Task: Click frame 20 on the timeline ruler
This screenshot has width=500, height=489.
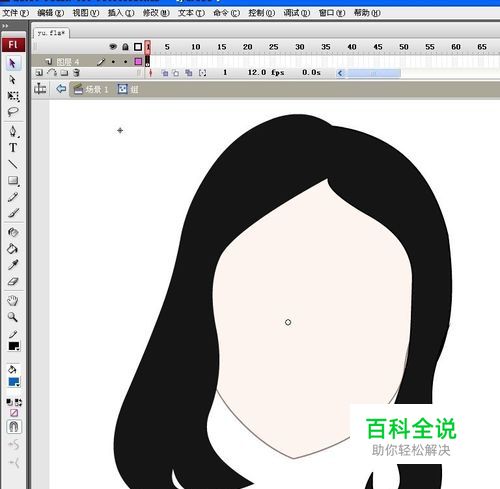Action: [248, 47]
